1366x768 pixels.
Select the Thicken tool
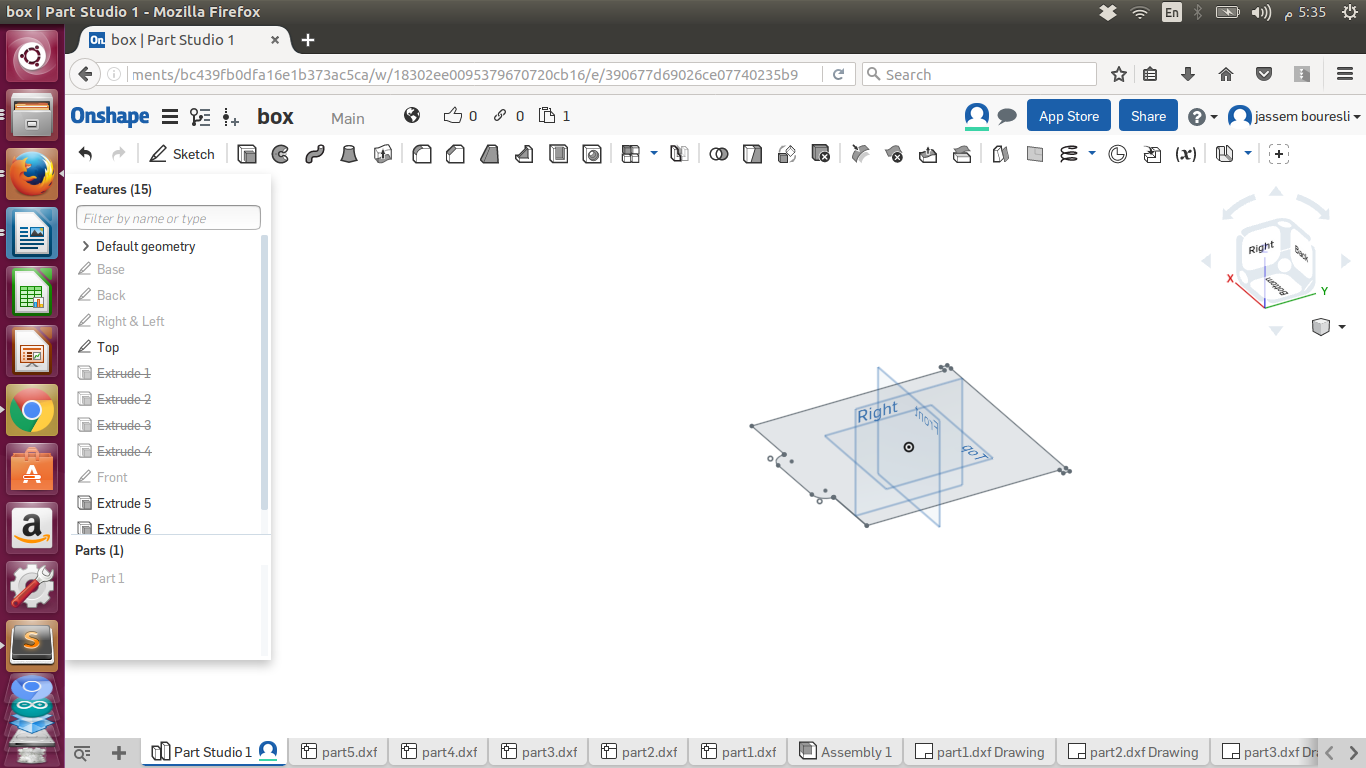point(383,154)
